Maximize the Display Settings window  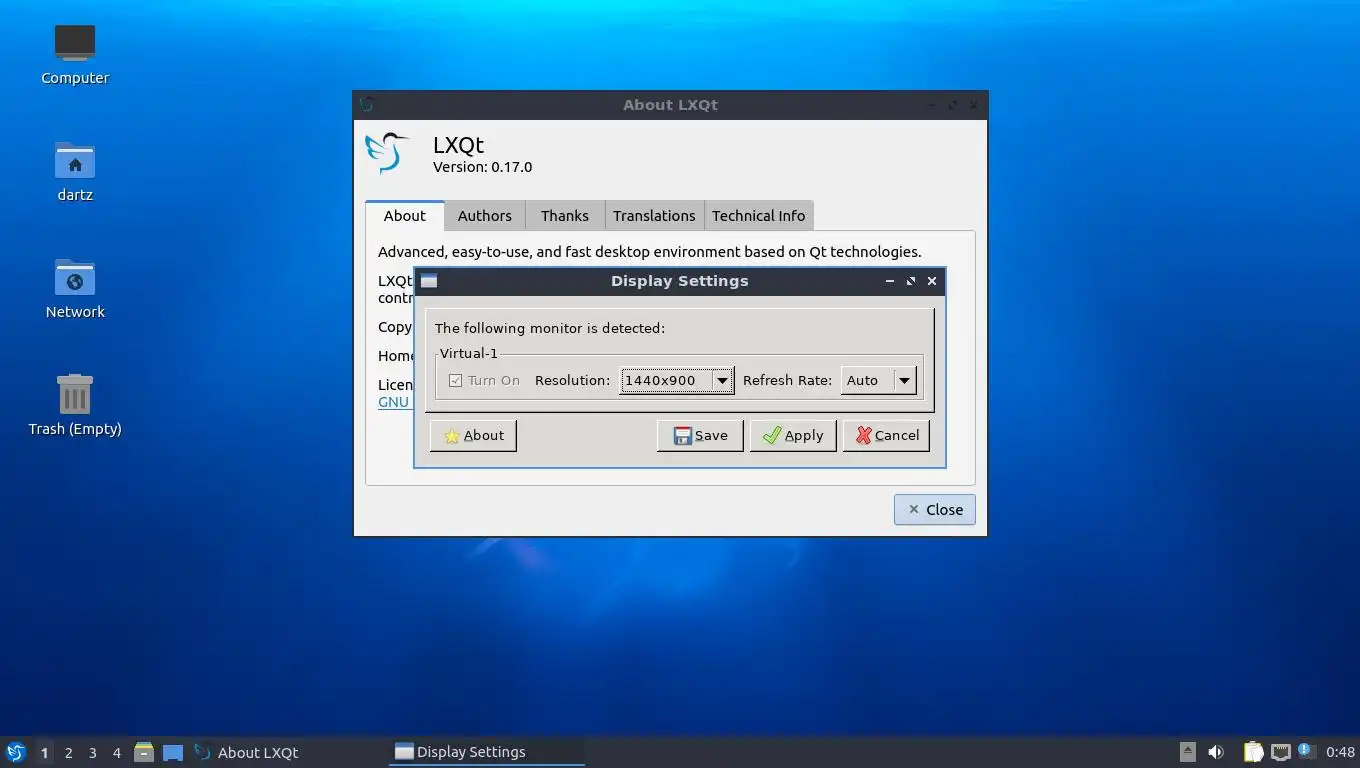coord(910,281)
